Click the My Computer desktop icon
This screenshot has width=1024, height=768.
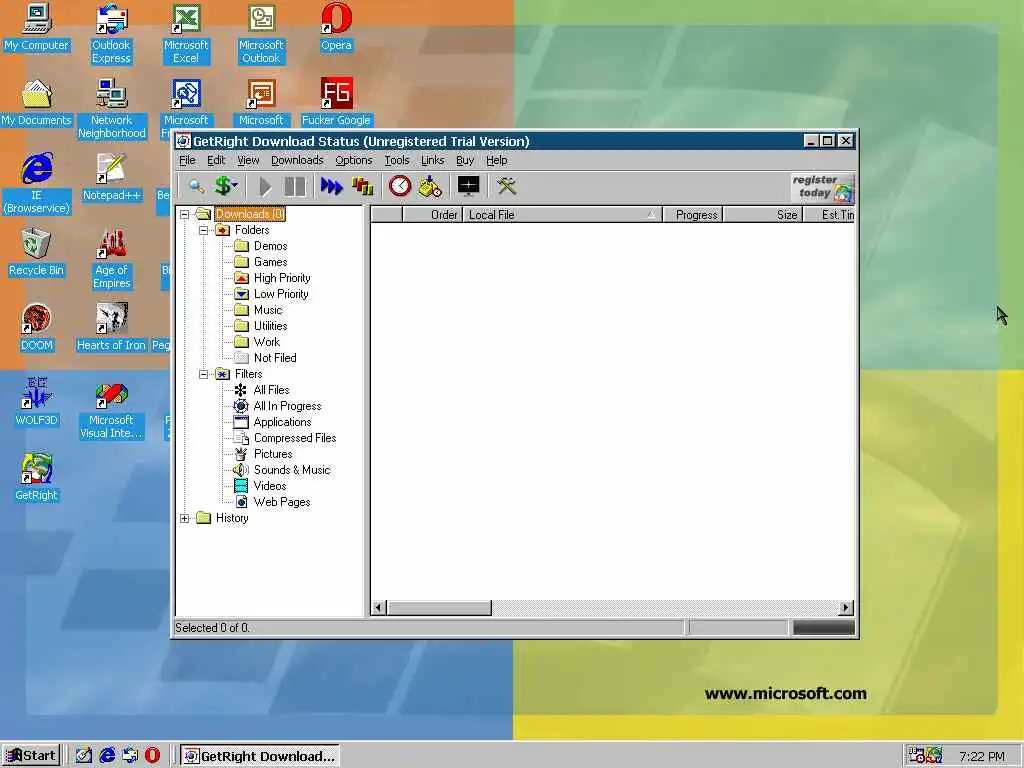[37, 27]
